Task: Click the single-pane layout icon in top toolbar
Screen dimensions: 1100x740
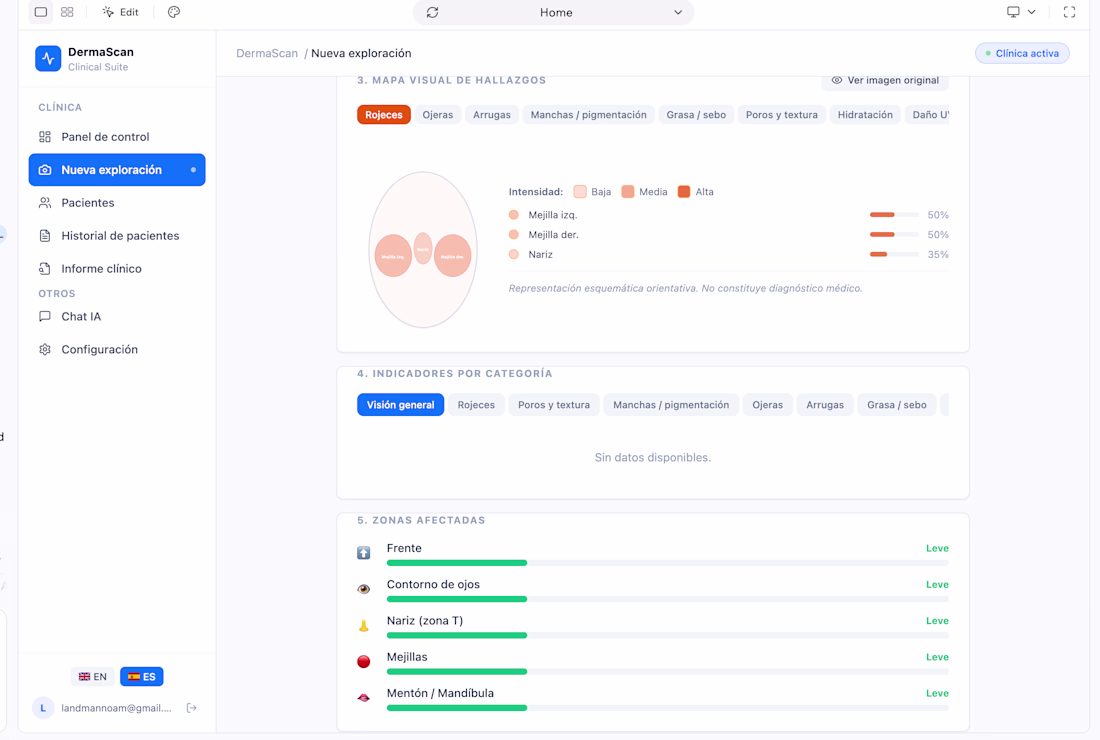Action: coord(41,12)
